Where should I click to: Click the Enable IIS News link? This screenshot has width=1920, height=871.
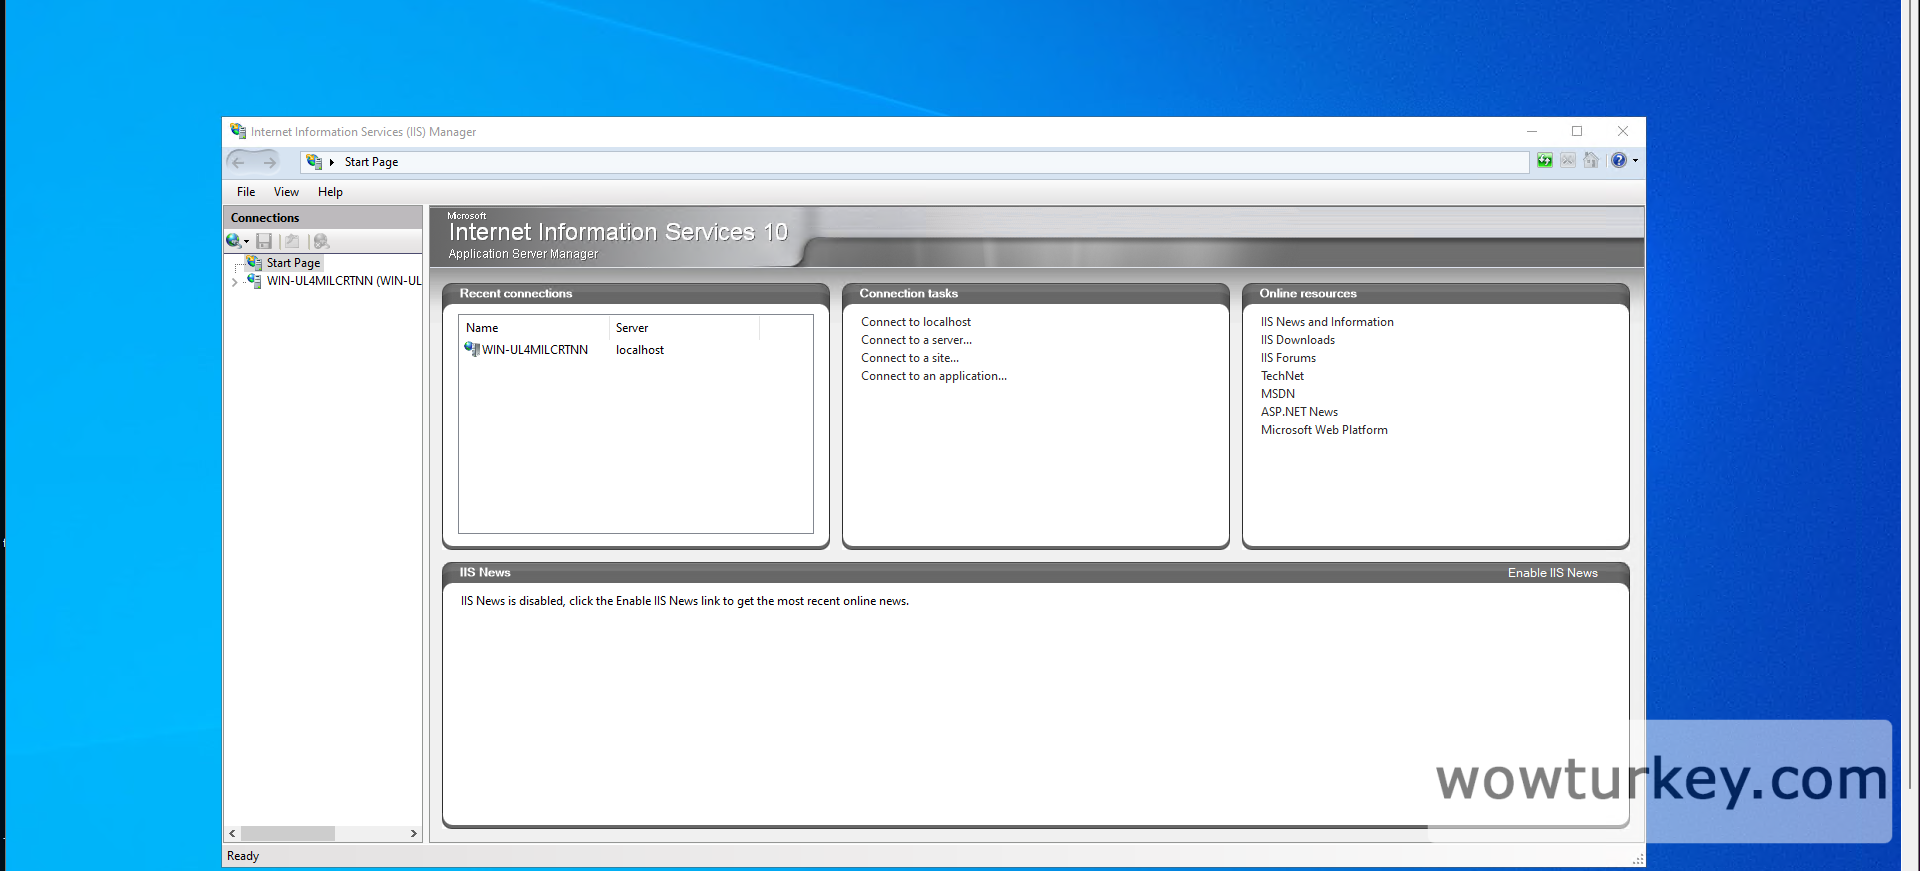(x=1552, y=573)
